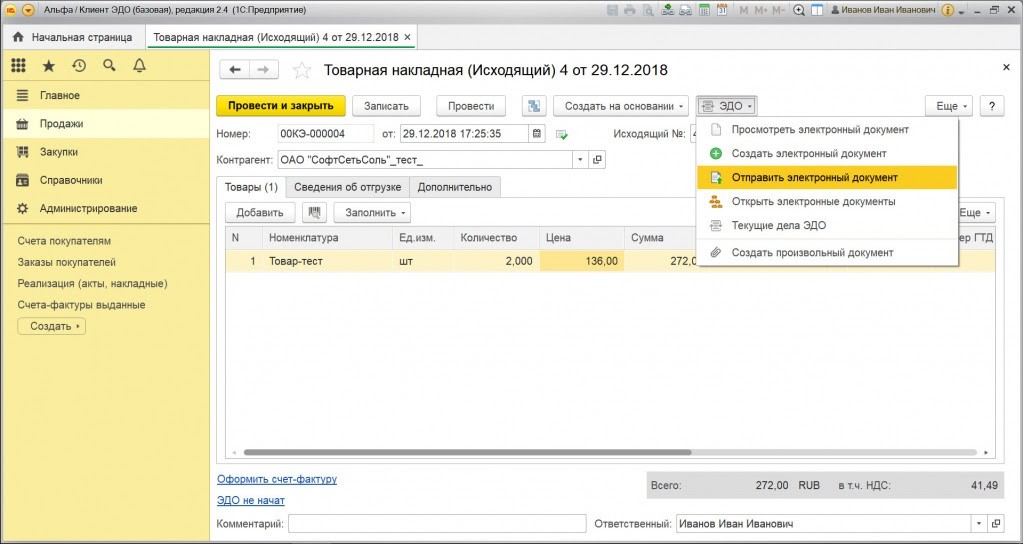1023x544 pixels.
Task: Expand the Создать на основании dropdown
Action: [626, 106]
